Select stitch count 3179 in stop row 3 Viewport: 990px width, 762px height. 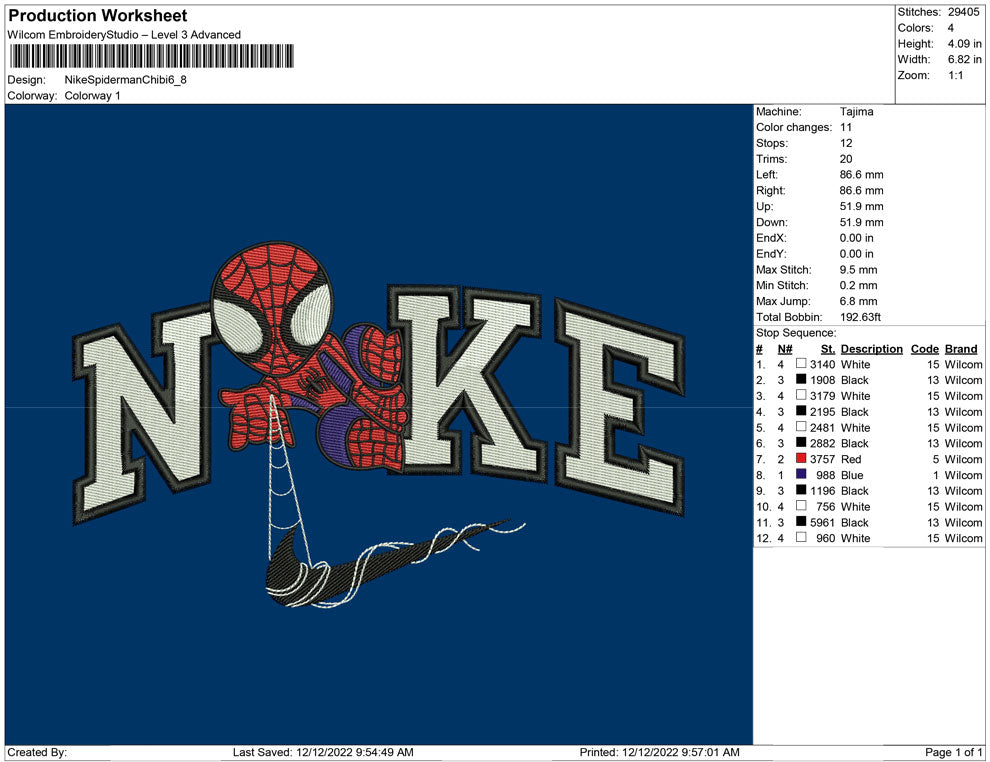point(823,396)
